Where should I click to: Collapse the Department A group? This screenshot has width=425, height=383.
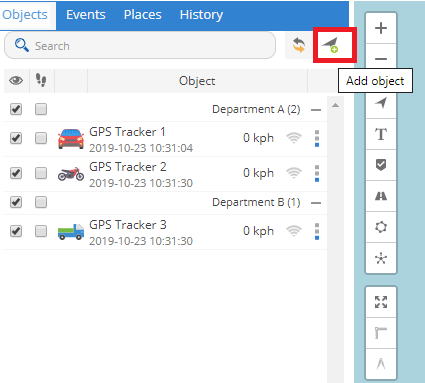(x=316, y=110)
